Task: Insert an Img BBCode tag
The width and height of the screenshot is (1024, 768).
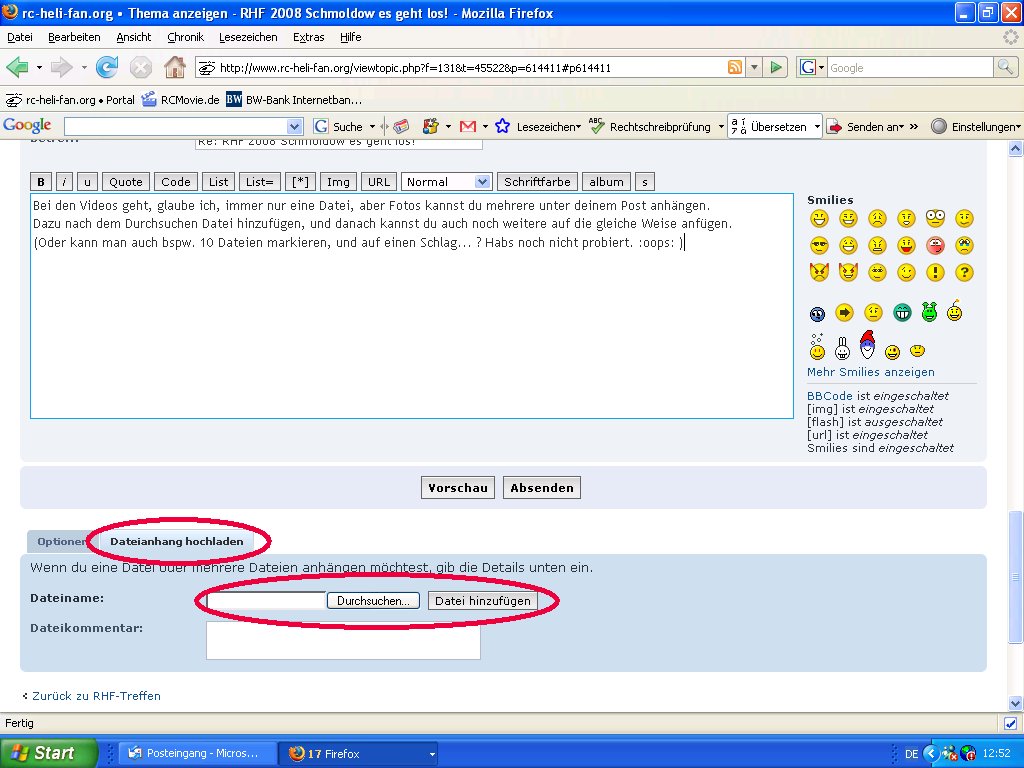Action: coord(338,182)
